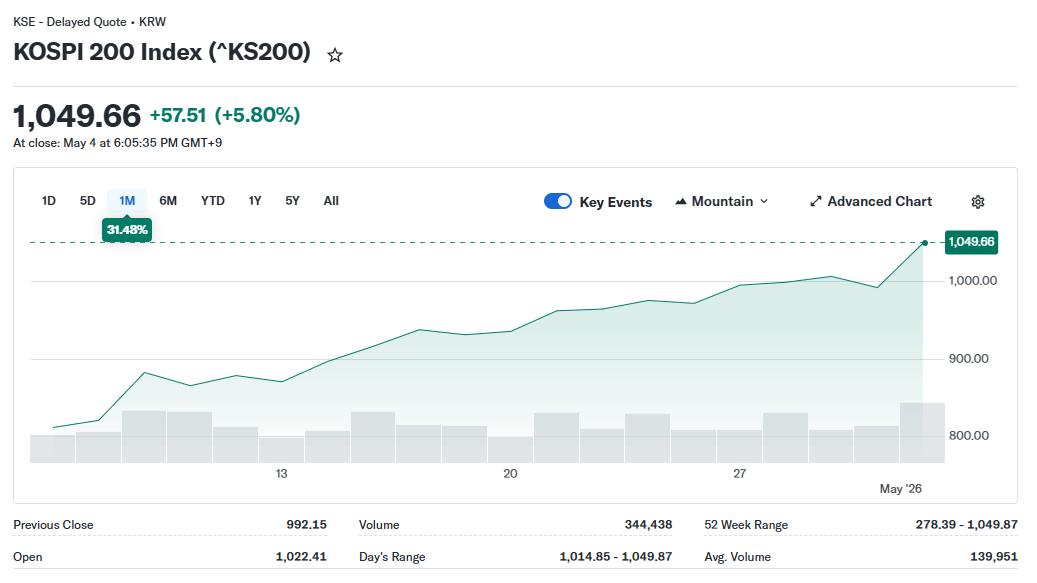Select the 1D time range
This screenshot has width=1037, height=583.
[48, 200]
